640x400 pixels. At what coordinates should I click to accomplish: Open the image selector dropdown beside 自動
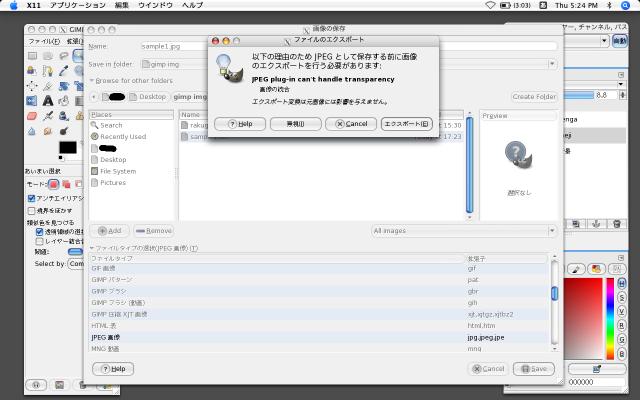coord(604,40)
